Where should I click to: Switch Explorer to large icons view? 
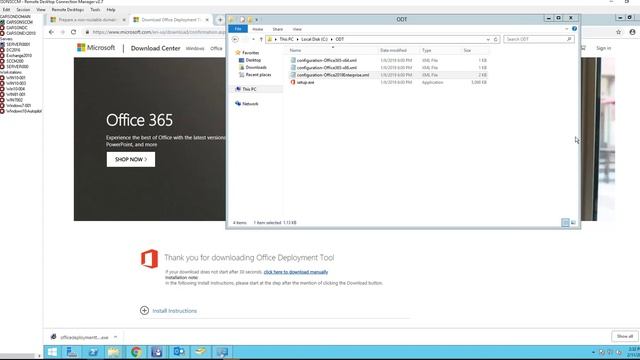point(573,222)
